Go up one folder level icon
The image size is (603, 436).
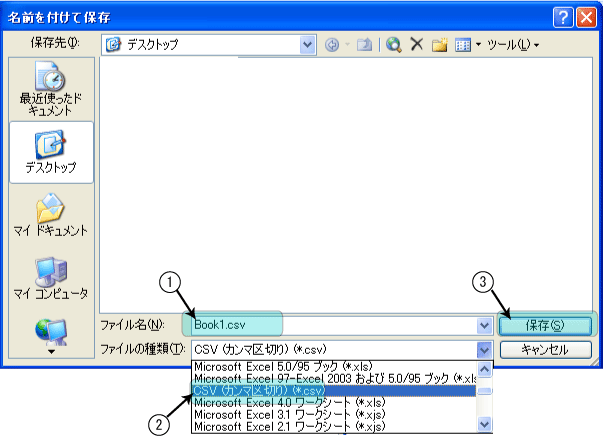[x=364, y=45]
